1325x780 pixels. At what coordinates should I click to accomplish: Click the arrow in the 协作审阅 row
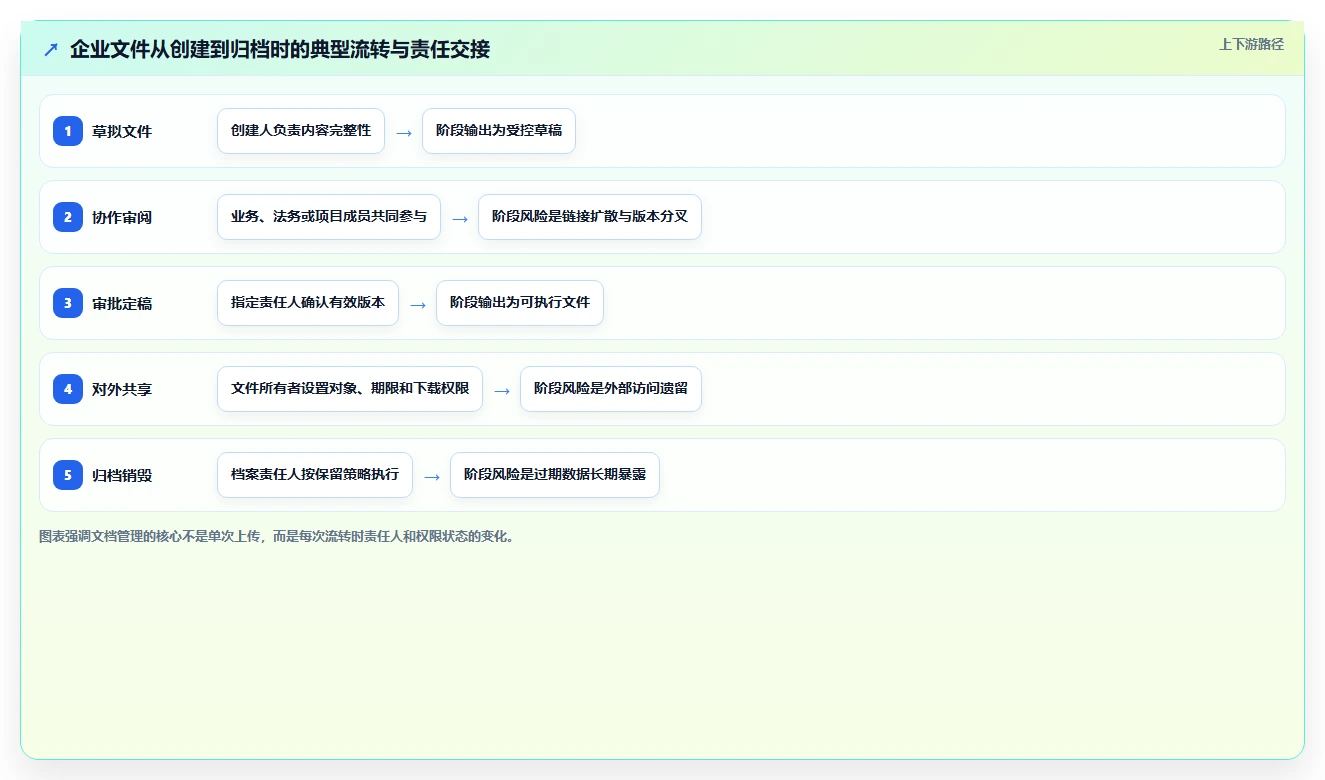(460, 218)
